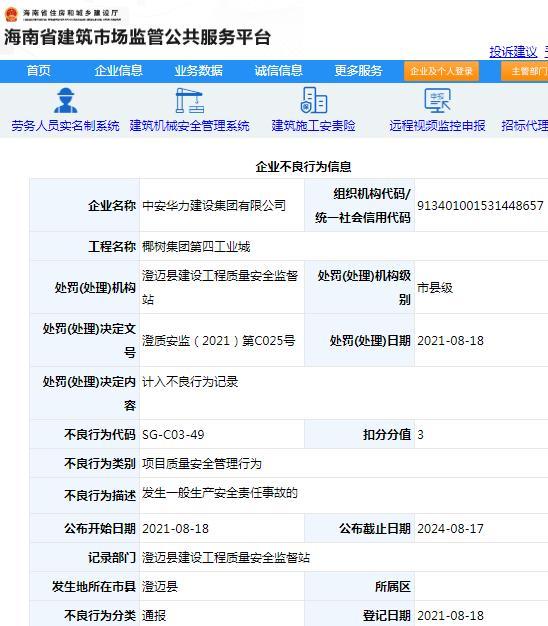The height and width of the screenshot is (626, 548).
Task: Select the 发生一般生产安全责任事故的 description
Action: tap(220, 493)
